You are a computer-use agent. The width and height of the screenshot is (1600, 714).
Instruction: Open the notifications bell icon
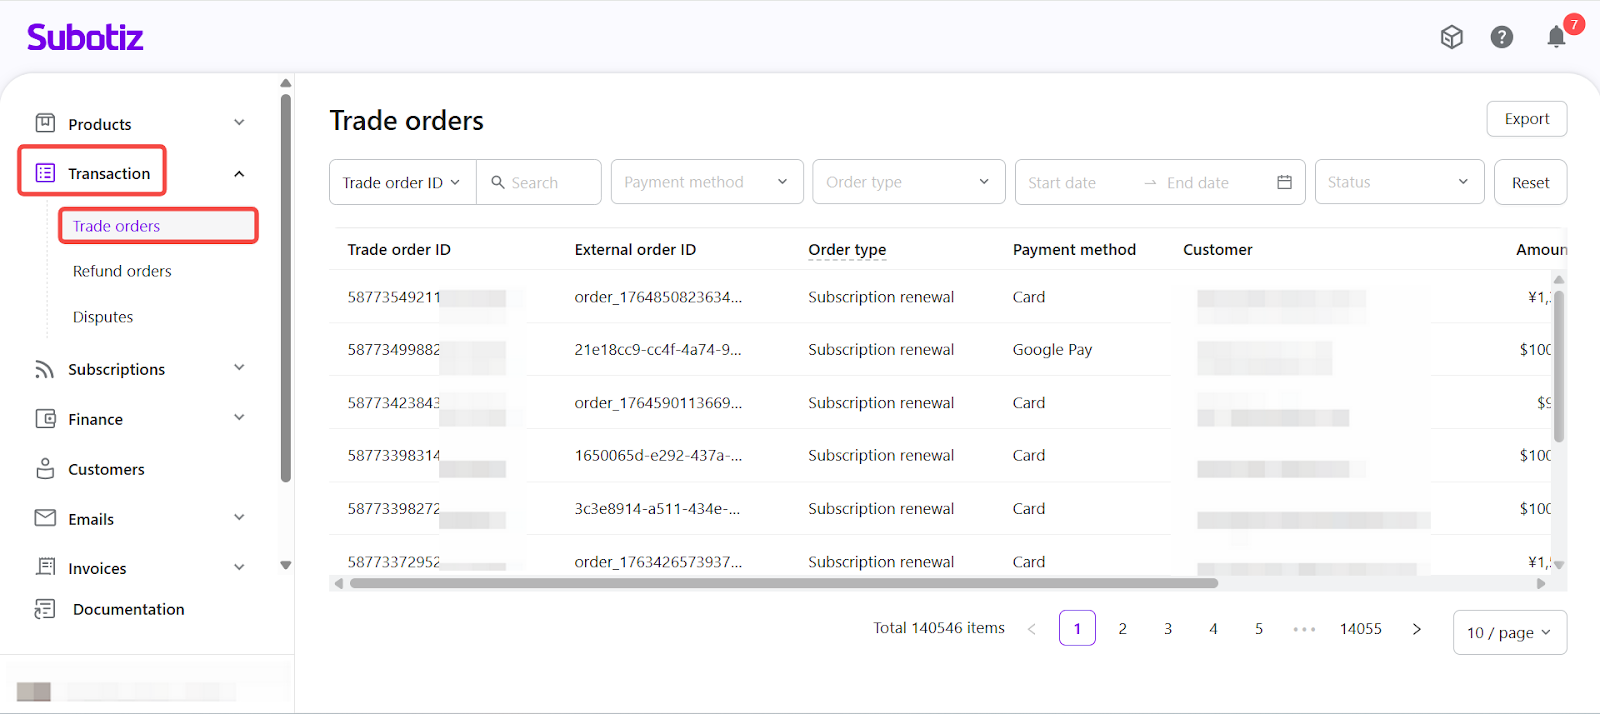pyautogui.click(x=1556, y=38)
